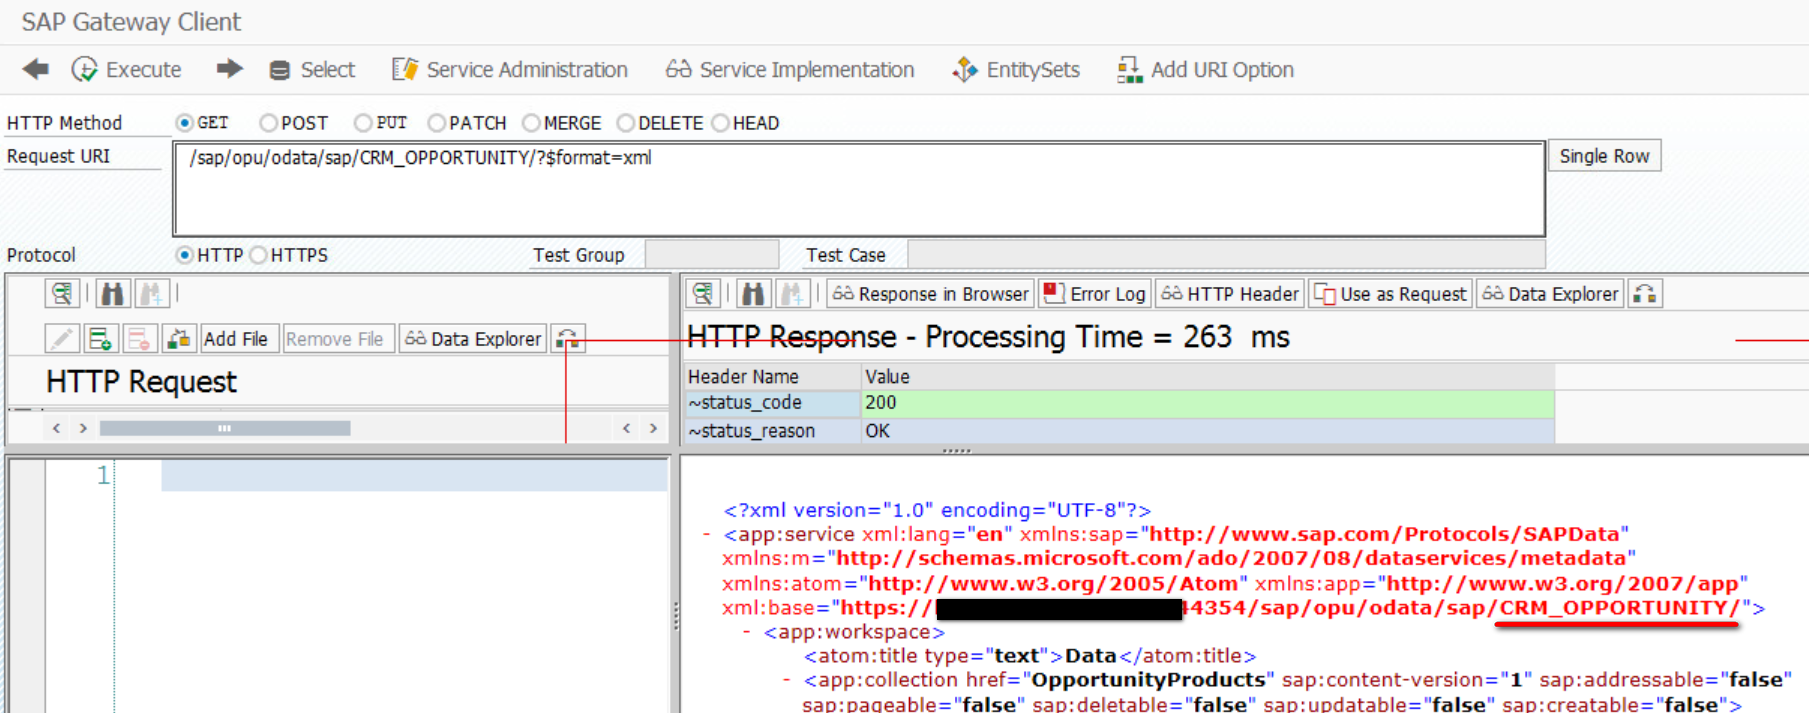Viewport: 1809px width, 713px height.
Task: Select the HEAD HTTP method
Action: tap(720, 123)
